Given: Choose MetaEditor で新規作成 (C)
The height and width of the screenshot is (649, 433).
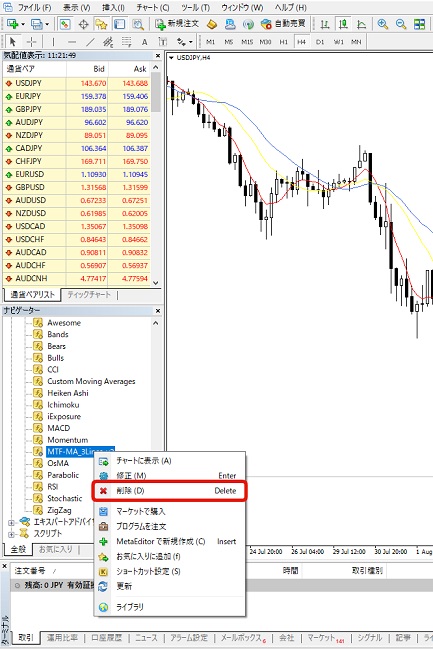Looking at the screenshot, I should 170,541.
